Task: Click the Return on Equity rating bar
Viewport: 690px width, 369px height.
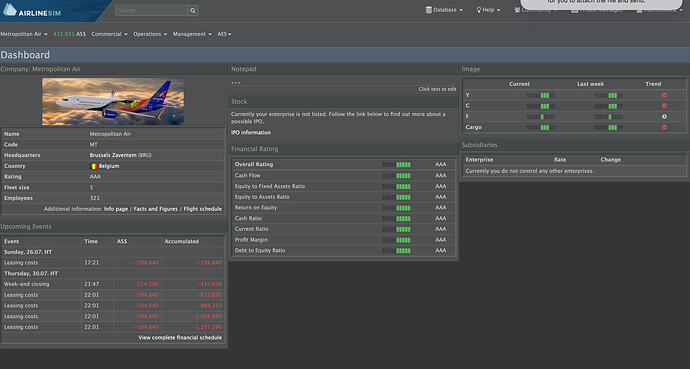Action: tap(396, 208)
